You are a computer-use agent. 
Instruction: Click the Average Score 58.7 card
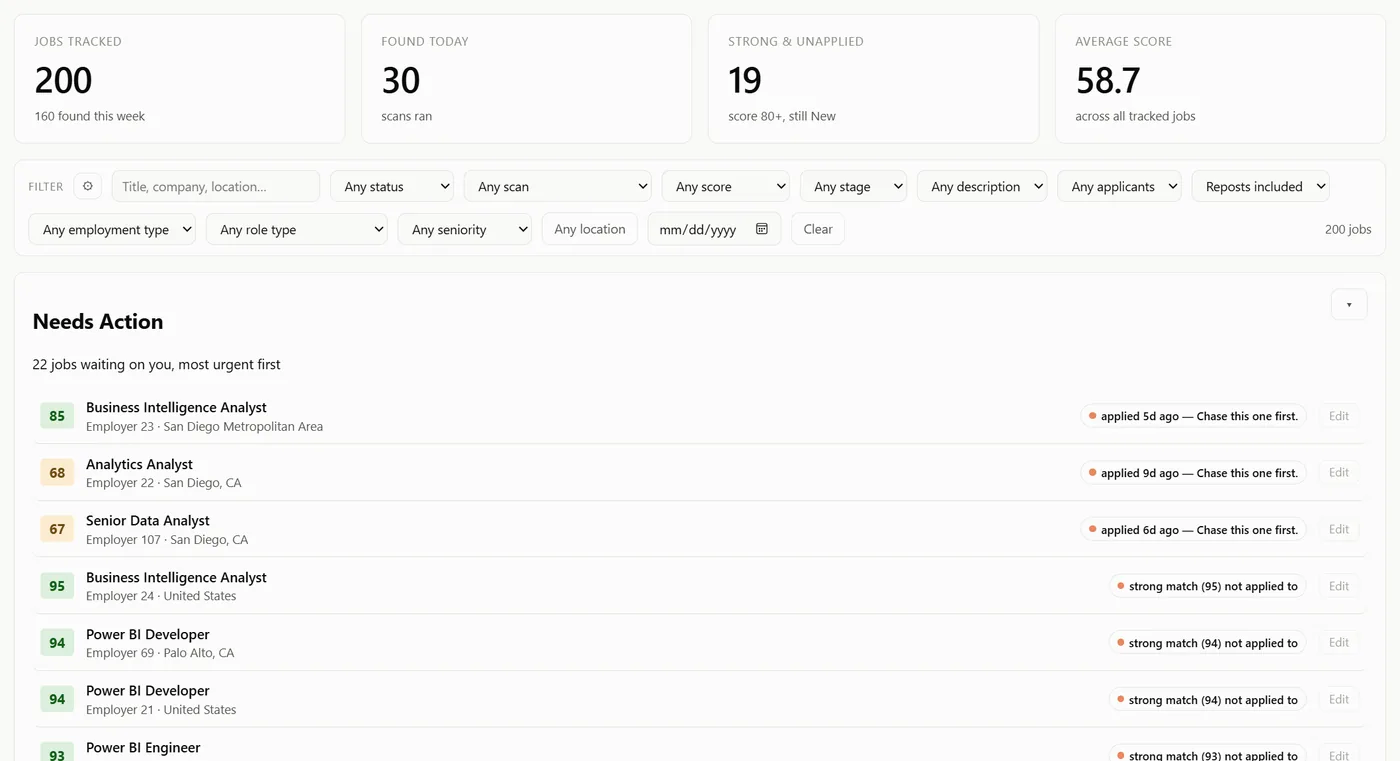1220,79
